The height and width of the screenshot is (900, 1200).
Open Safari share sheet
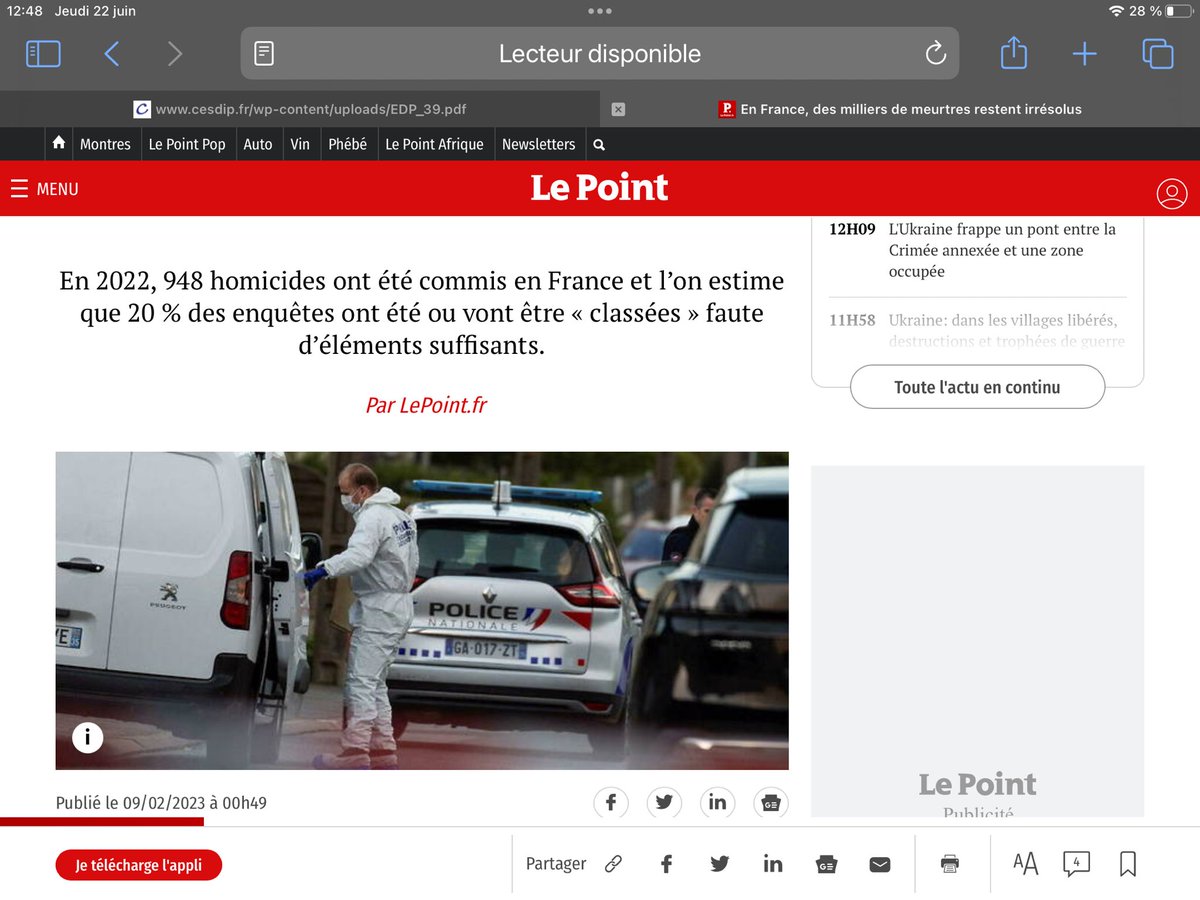click(x=1014, y=52)
